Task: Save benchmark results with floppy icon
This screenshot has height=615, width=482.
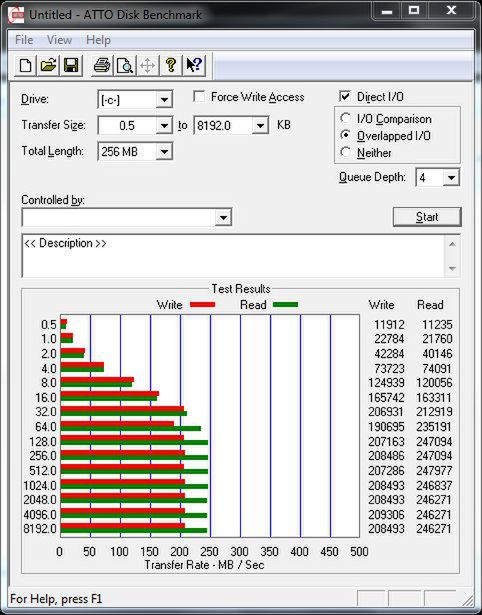Action: click(71, 65)
